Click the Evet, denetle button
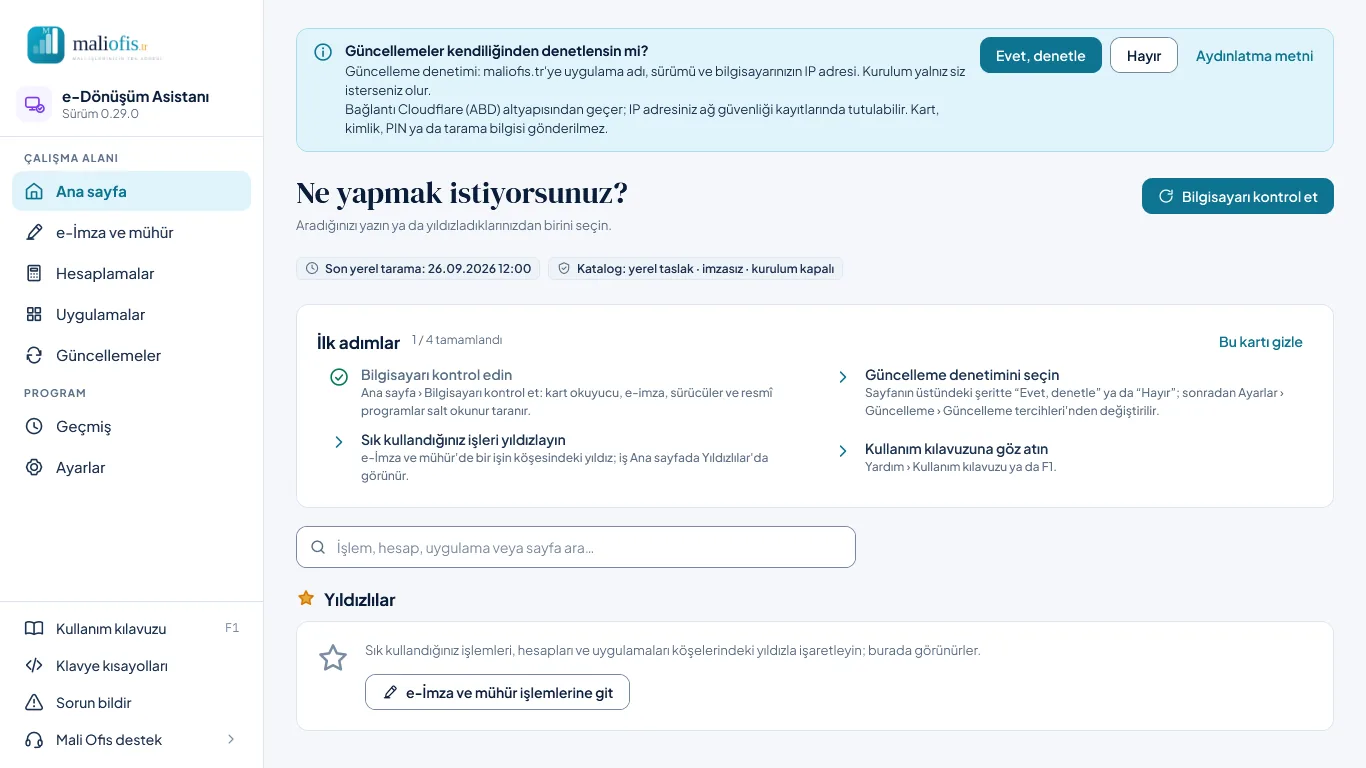1366x768 pixels. [x=1041, y=55]
